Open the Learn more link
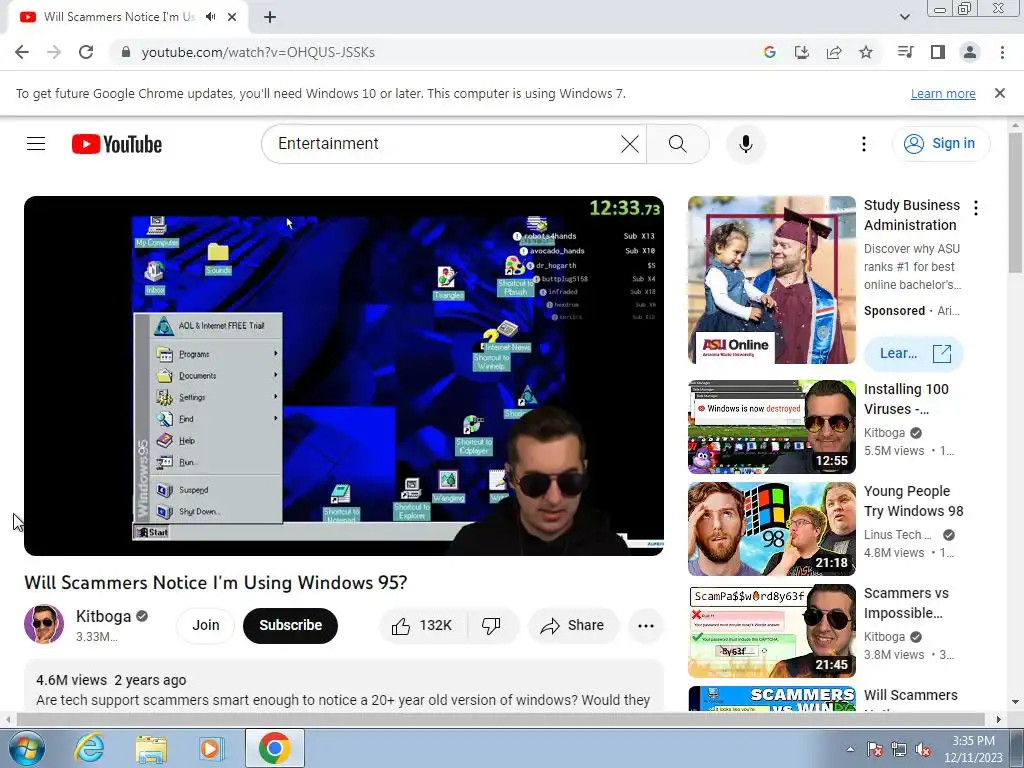 tap(943, 93)
